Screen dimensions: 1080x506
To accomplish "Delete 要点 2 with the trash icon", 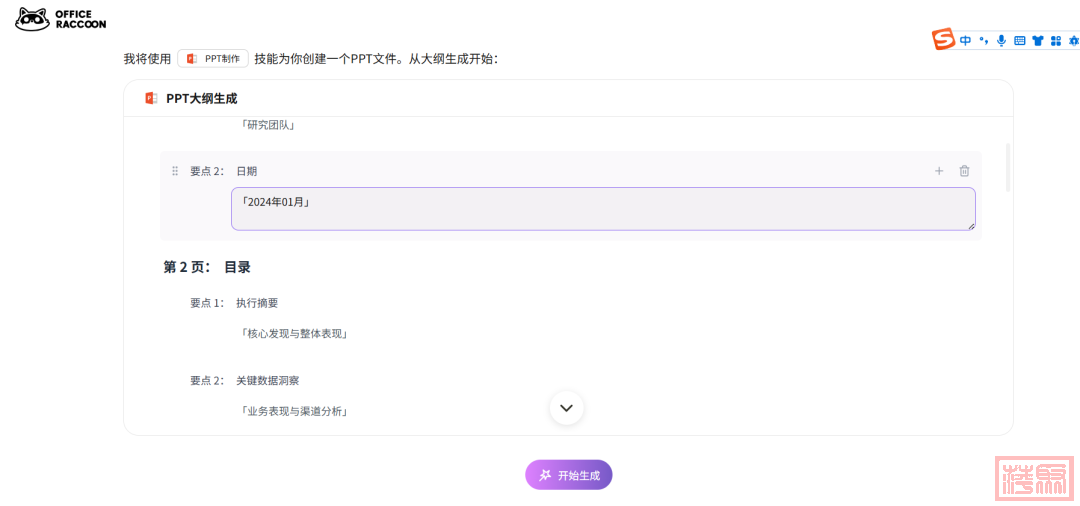I will click(x=964, y=171).
